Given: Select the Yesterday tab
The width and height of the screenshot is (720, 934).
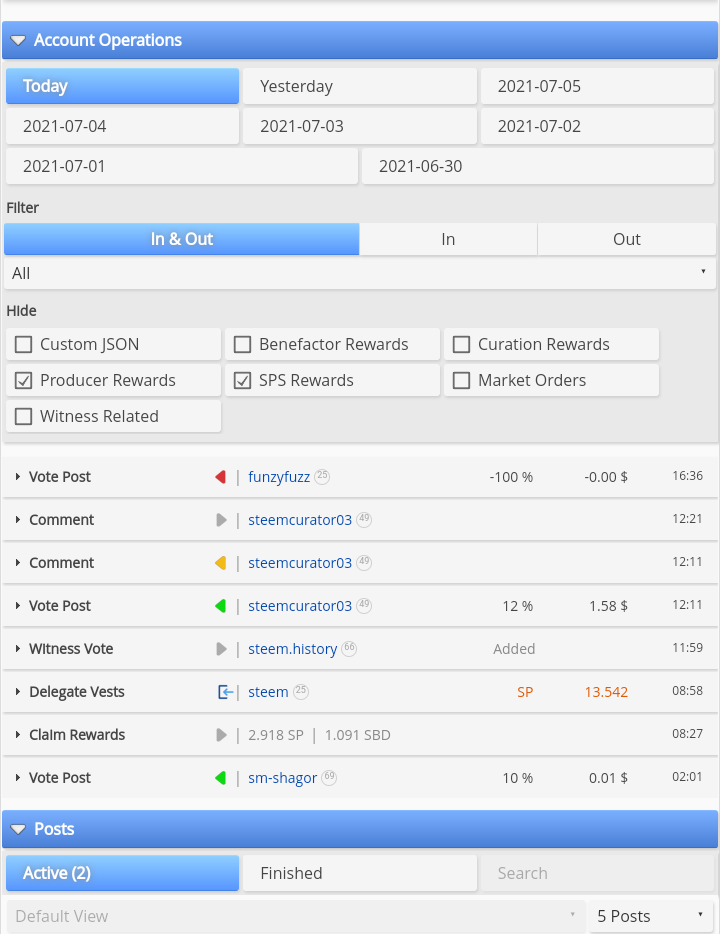Looking at the screenshot, I should point(360,86).
